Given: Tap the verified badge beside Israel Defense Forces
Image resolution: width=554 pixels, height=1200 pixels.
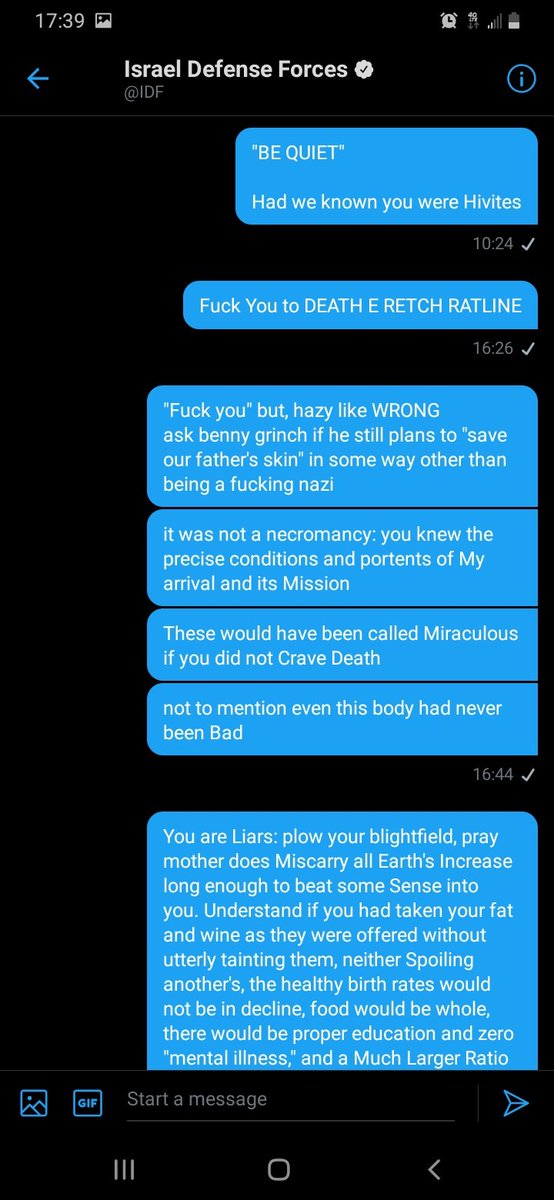Looking at the screenshot, I should [x=366, y=70].
